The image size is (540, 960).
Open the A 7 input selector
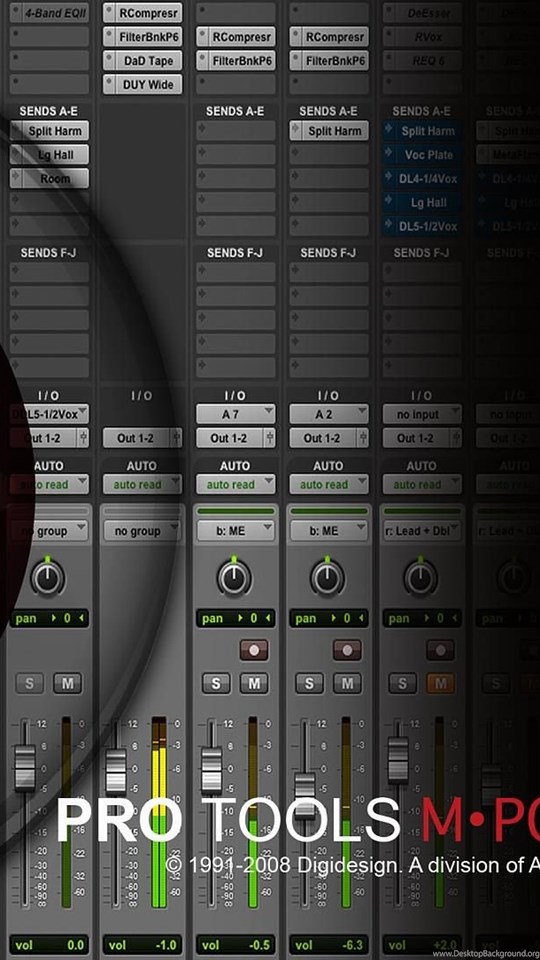(x=236, y=414)
